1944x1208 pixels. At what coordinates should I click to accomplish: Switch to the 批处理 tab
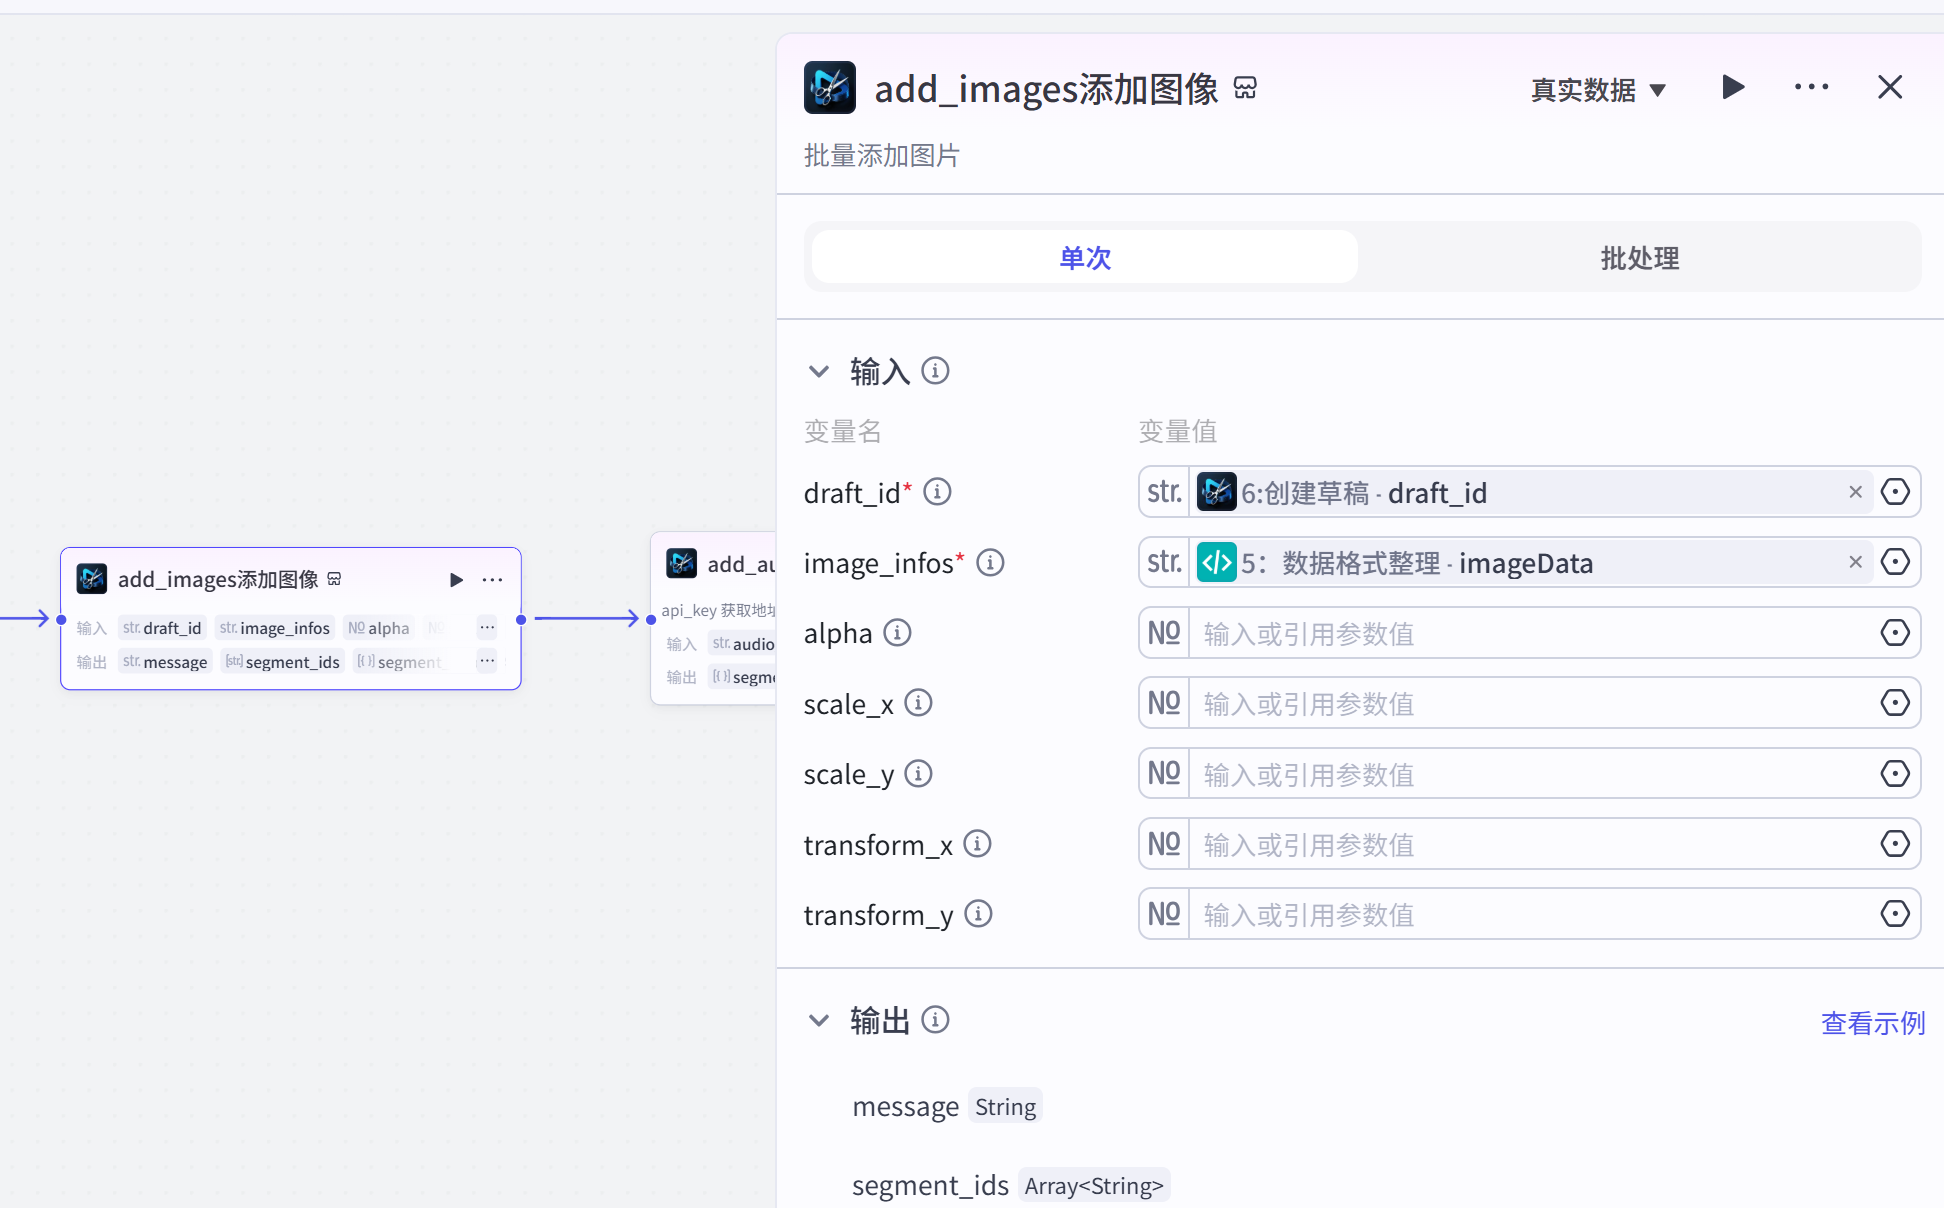(x=1639, y=257)
